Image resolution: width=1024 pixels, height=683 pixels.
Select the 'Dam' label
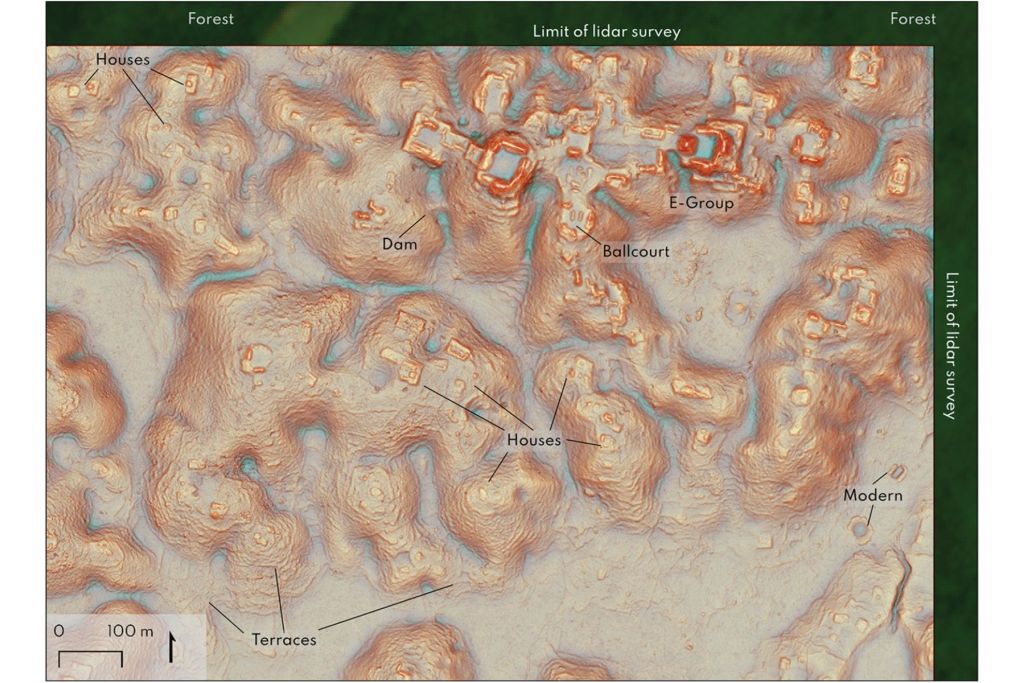point(398,243)
